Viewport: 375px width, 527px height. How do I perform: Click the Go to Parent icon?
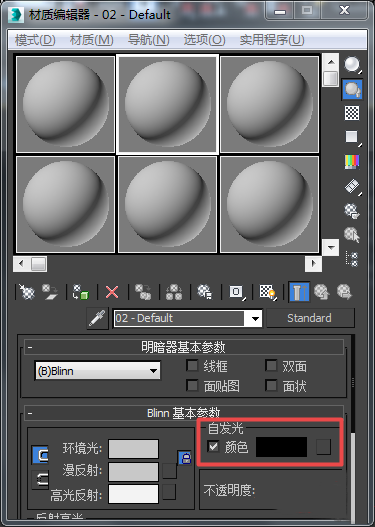click(x=322, y=292)
